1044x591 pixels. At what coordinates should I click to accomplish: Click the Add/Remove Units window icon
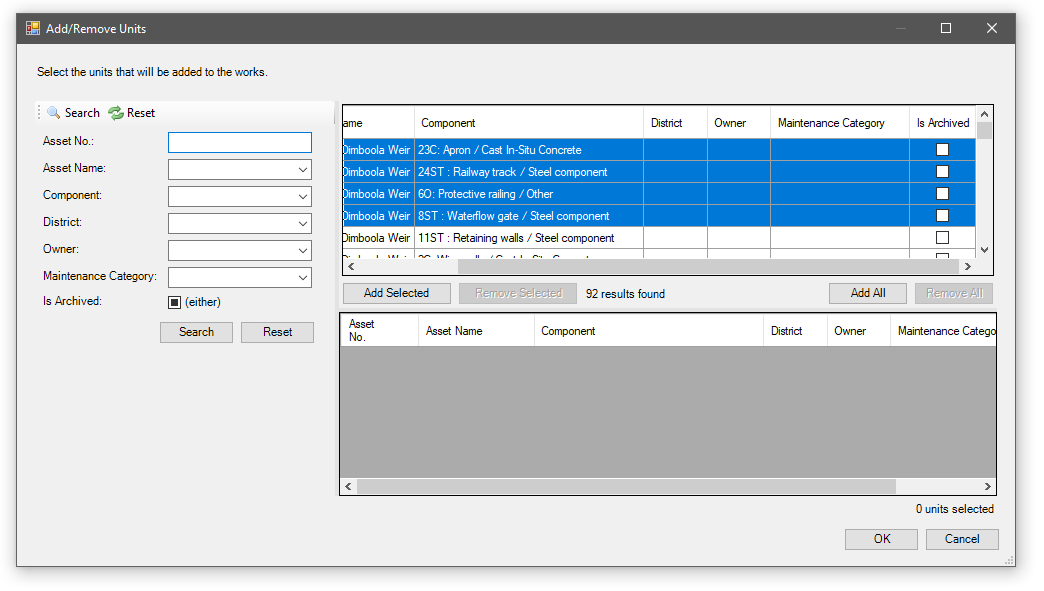[33, 29]
